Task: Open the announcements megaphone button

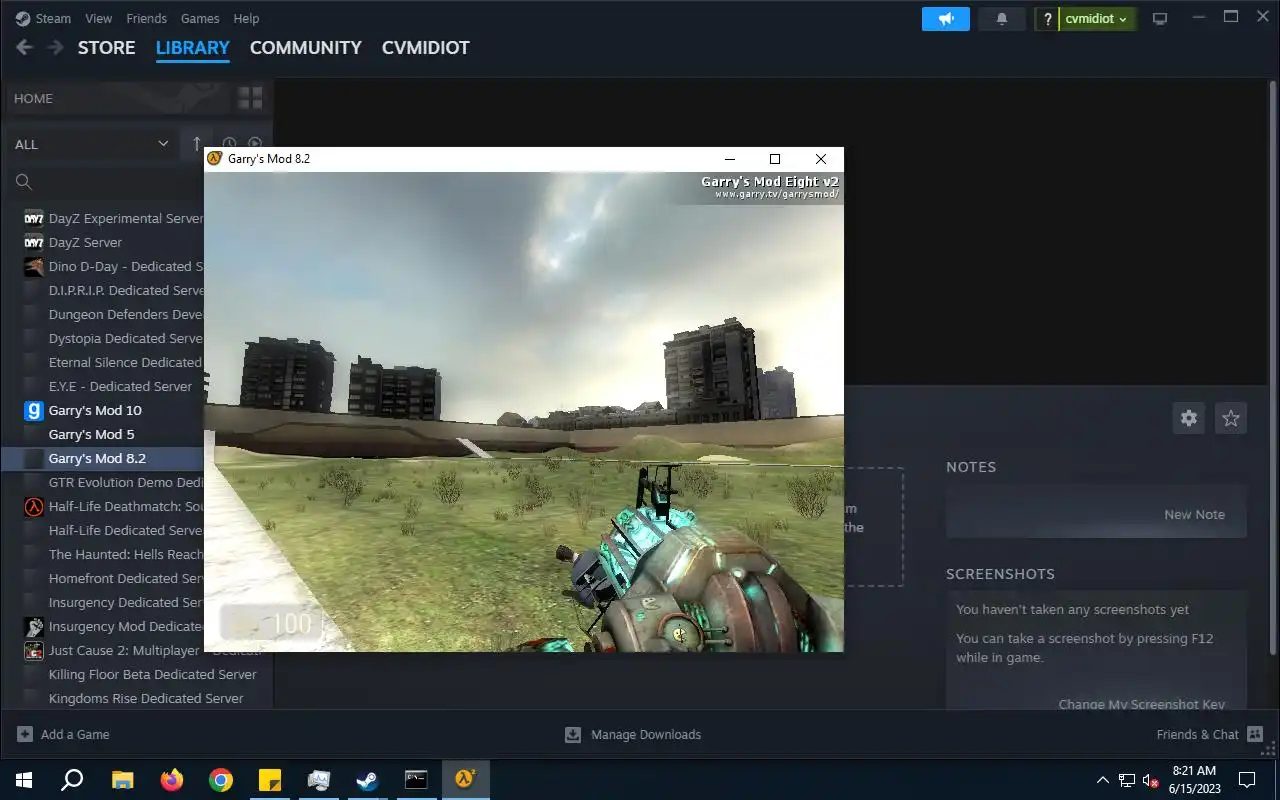Action: [946, 18]
